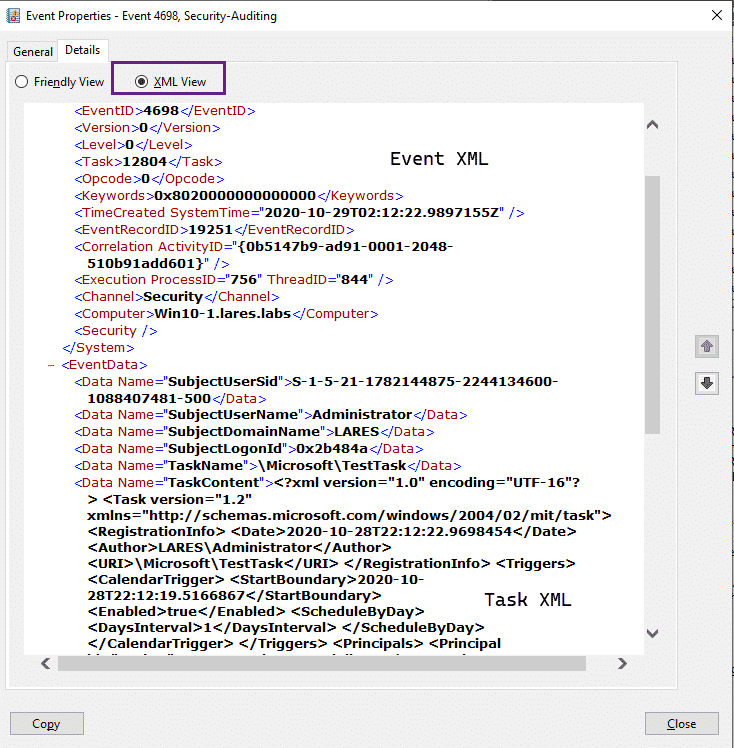Go to previous event with up arrow icon
Screen dimensions: 734x748
(x=707, y=346)
